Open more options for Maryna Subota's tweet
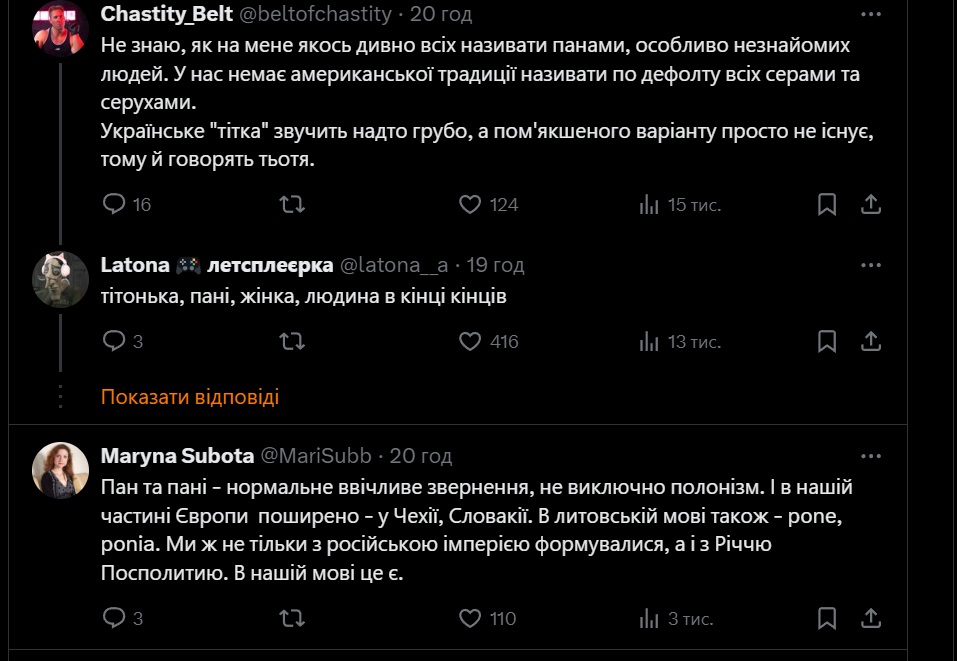The image size is (957, 661). [x=871, y=456]
